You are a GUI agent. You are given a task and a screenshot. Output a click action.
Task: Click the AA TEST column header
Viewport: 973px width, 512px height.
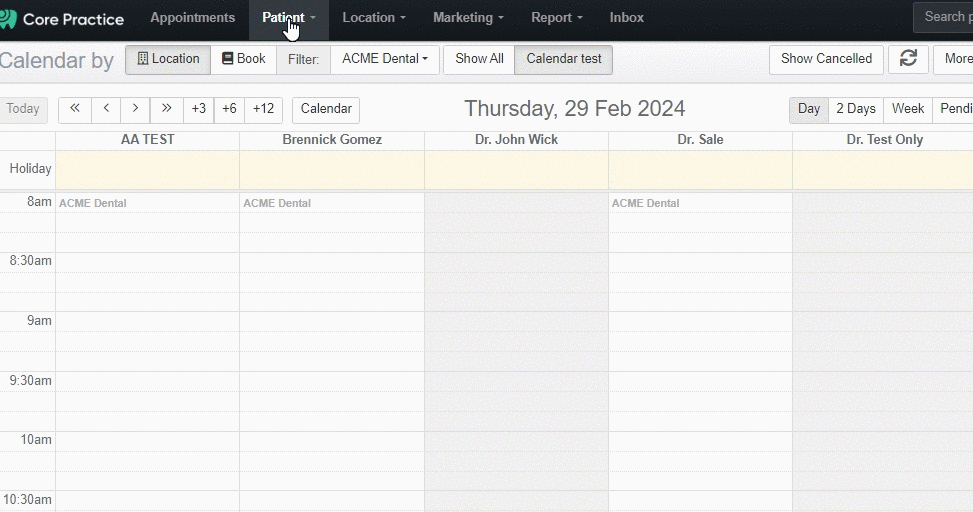pos(148,140)
